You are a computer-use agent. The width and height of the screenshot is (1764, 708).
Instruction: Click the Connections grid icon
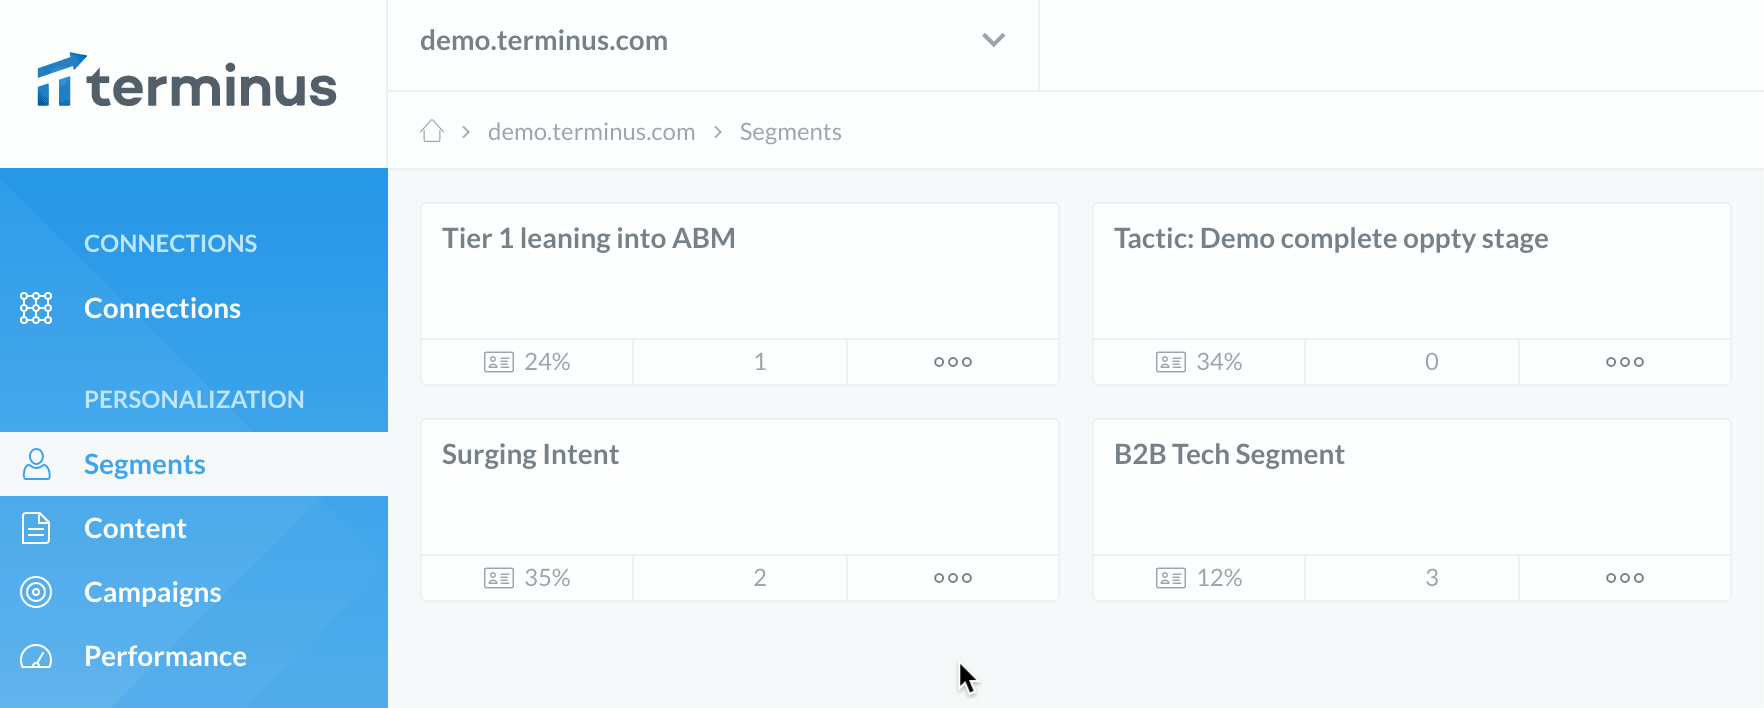36,308
